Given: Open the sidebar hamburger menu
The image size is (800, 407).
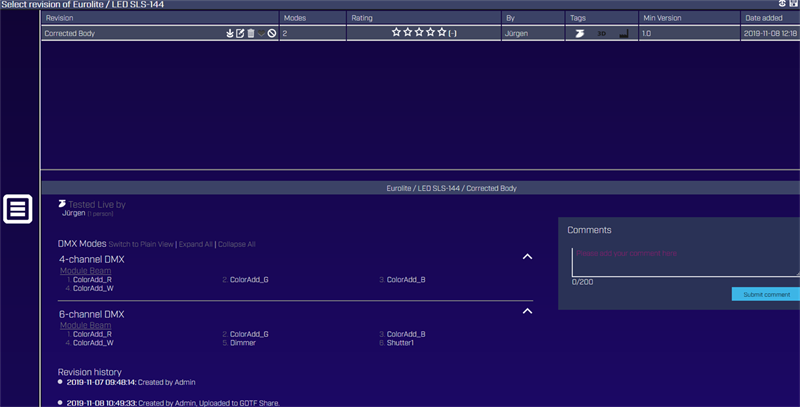Looking at the screenshot, I should point(18,209).
